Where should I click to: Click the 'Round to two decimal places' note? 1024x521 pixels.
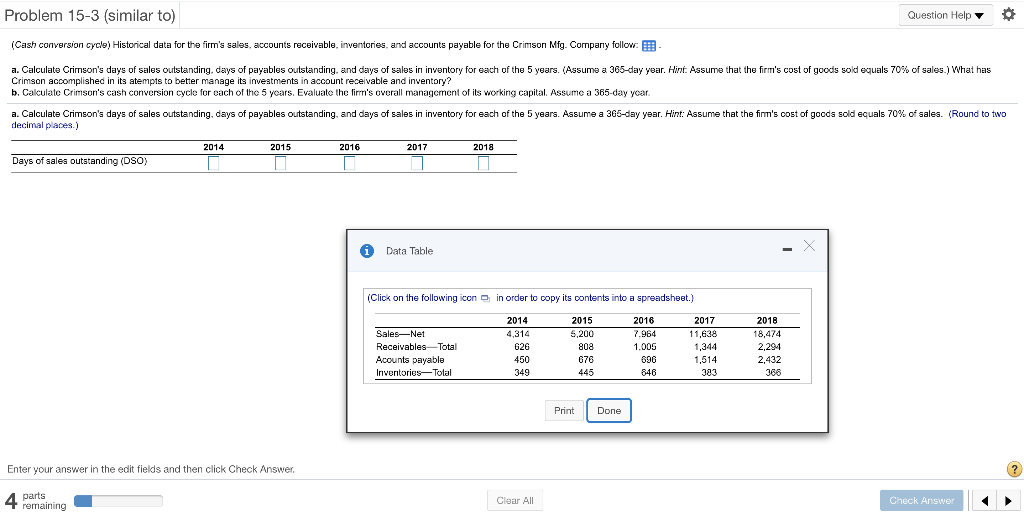tap(509, 119)
